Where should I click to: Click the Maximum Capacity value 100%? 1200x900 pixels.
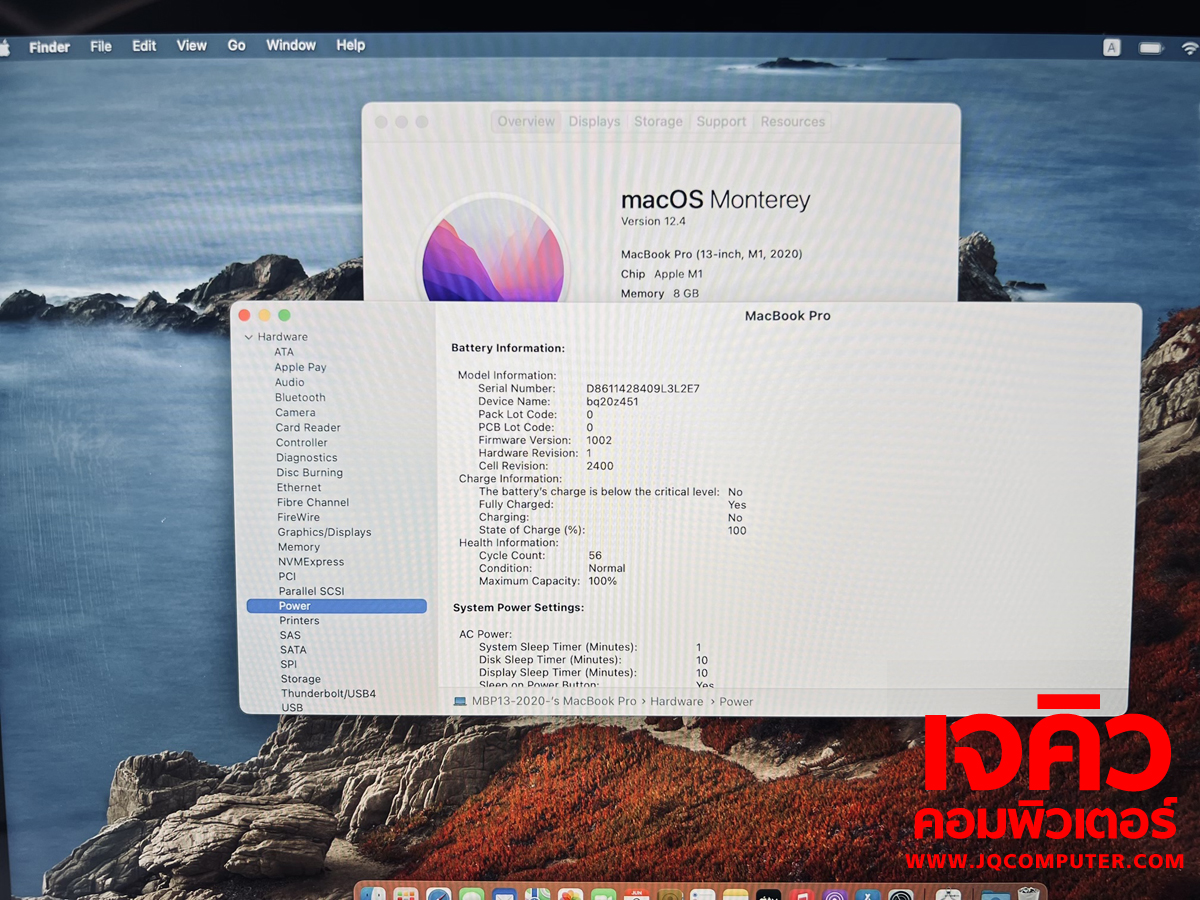603,581
